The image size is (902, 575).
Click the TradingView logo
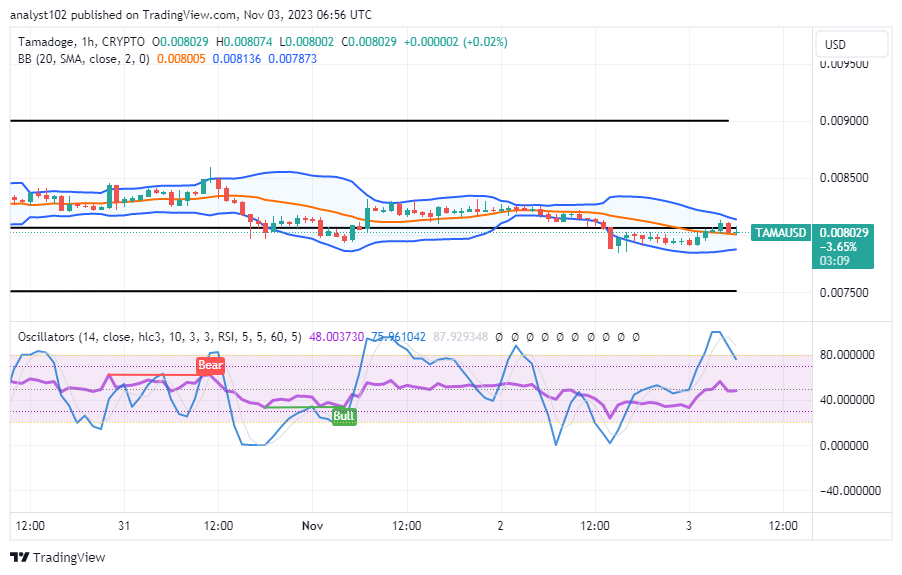click(x=58, y=557)
